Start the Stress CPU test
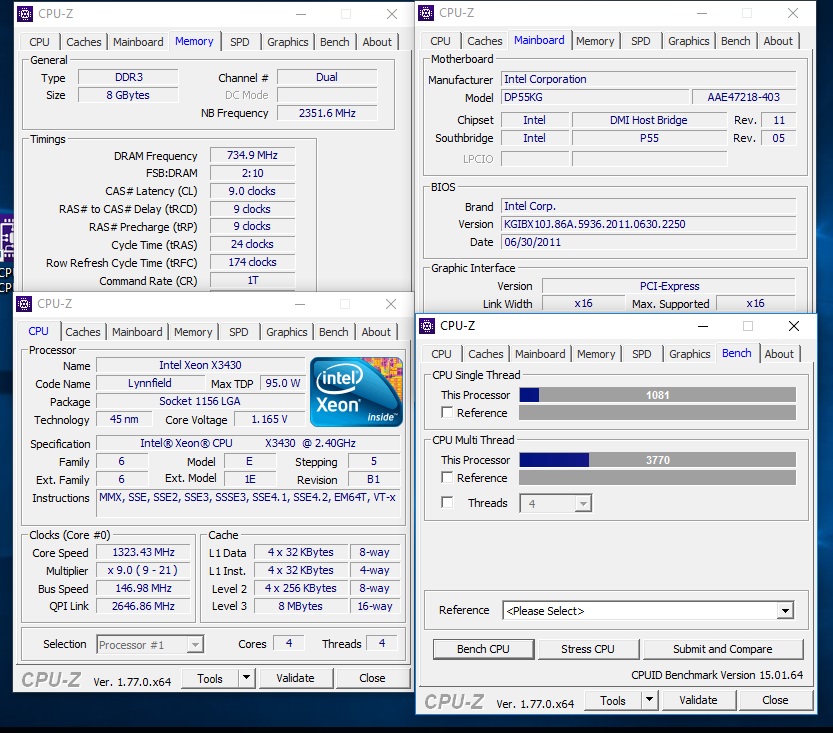 click(x=588, y=649)
